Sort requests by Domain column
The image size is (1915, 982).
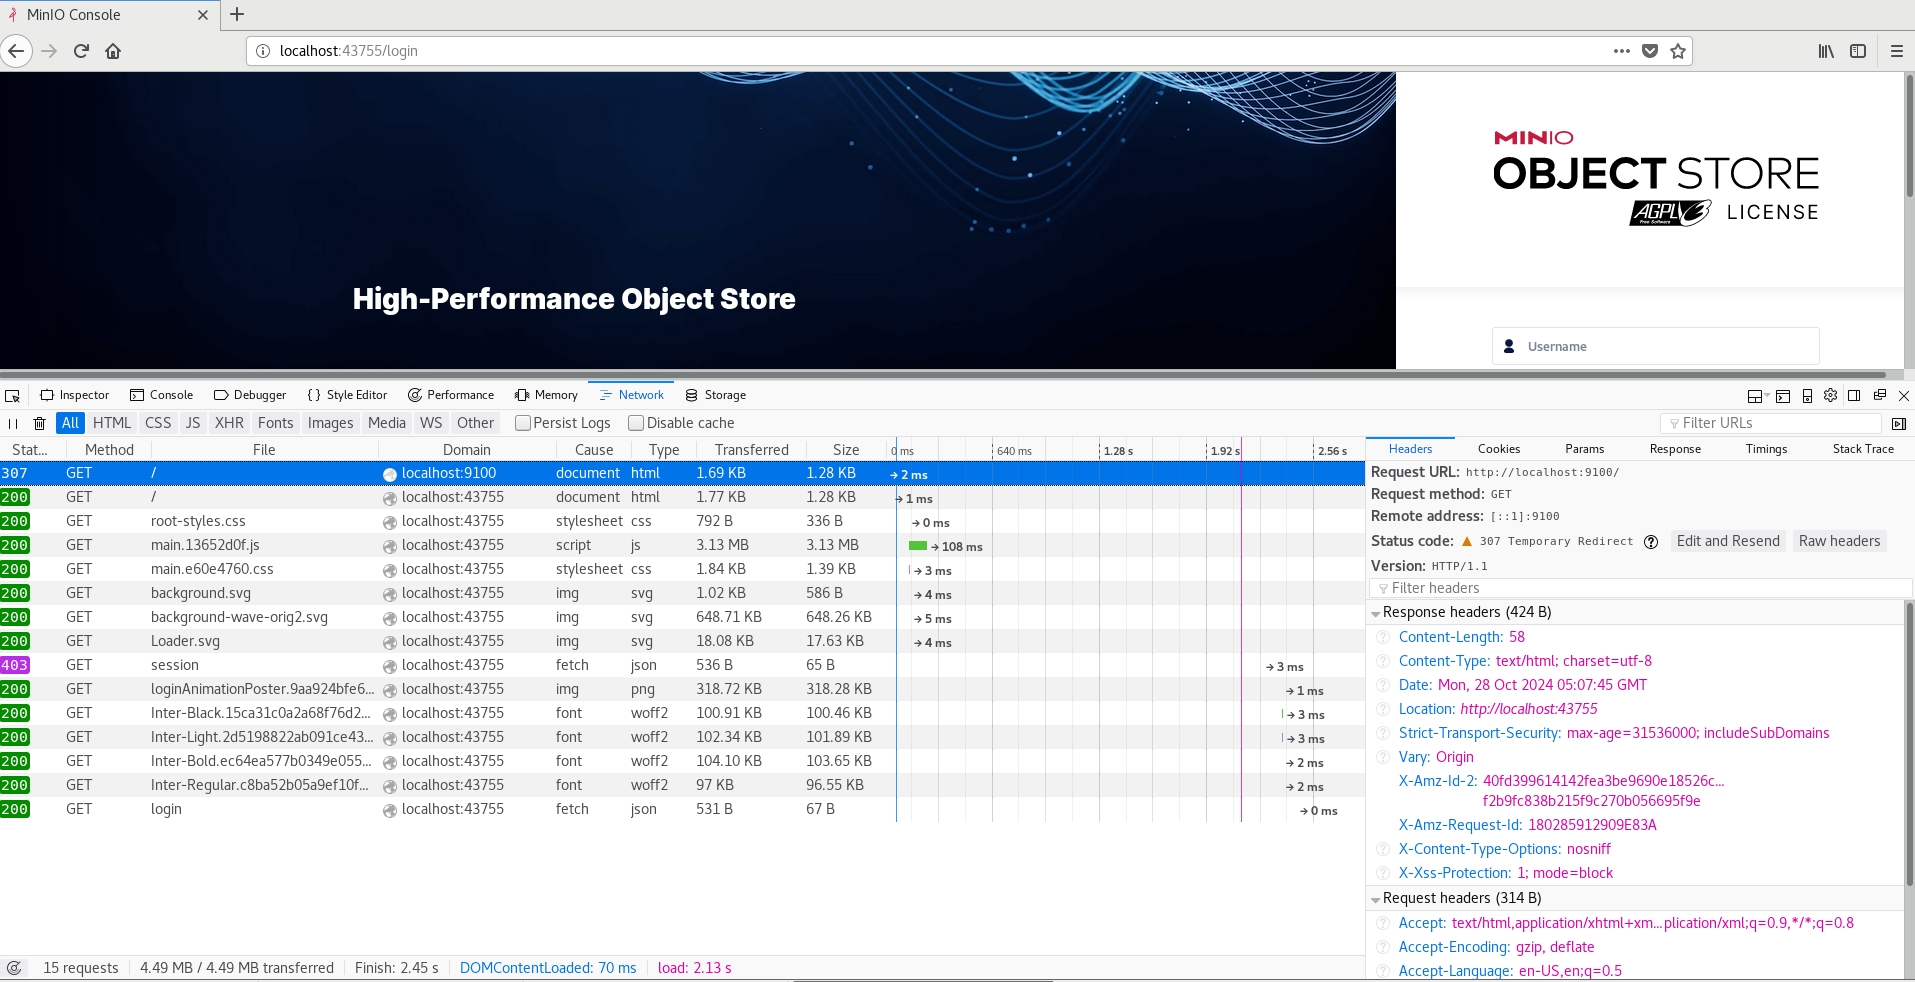tap(466, 450)
